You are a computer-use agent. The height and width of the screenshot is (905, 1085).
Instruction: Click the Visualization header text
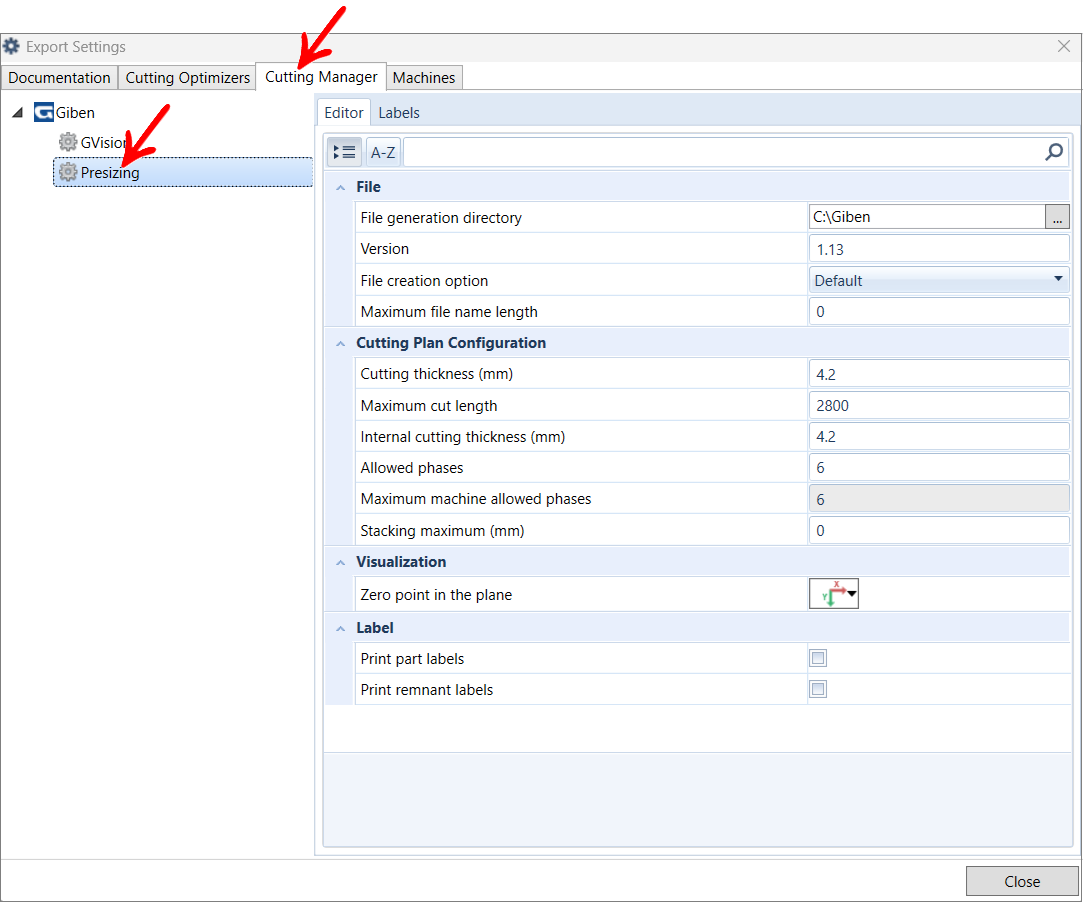pyautogui.click(x=401, y=562)
